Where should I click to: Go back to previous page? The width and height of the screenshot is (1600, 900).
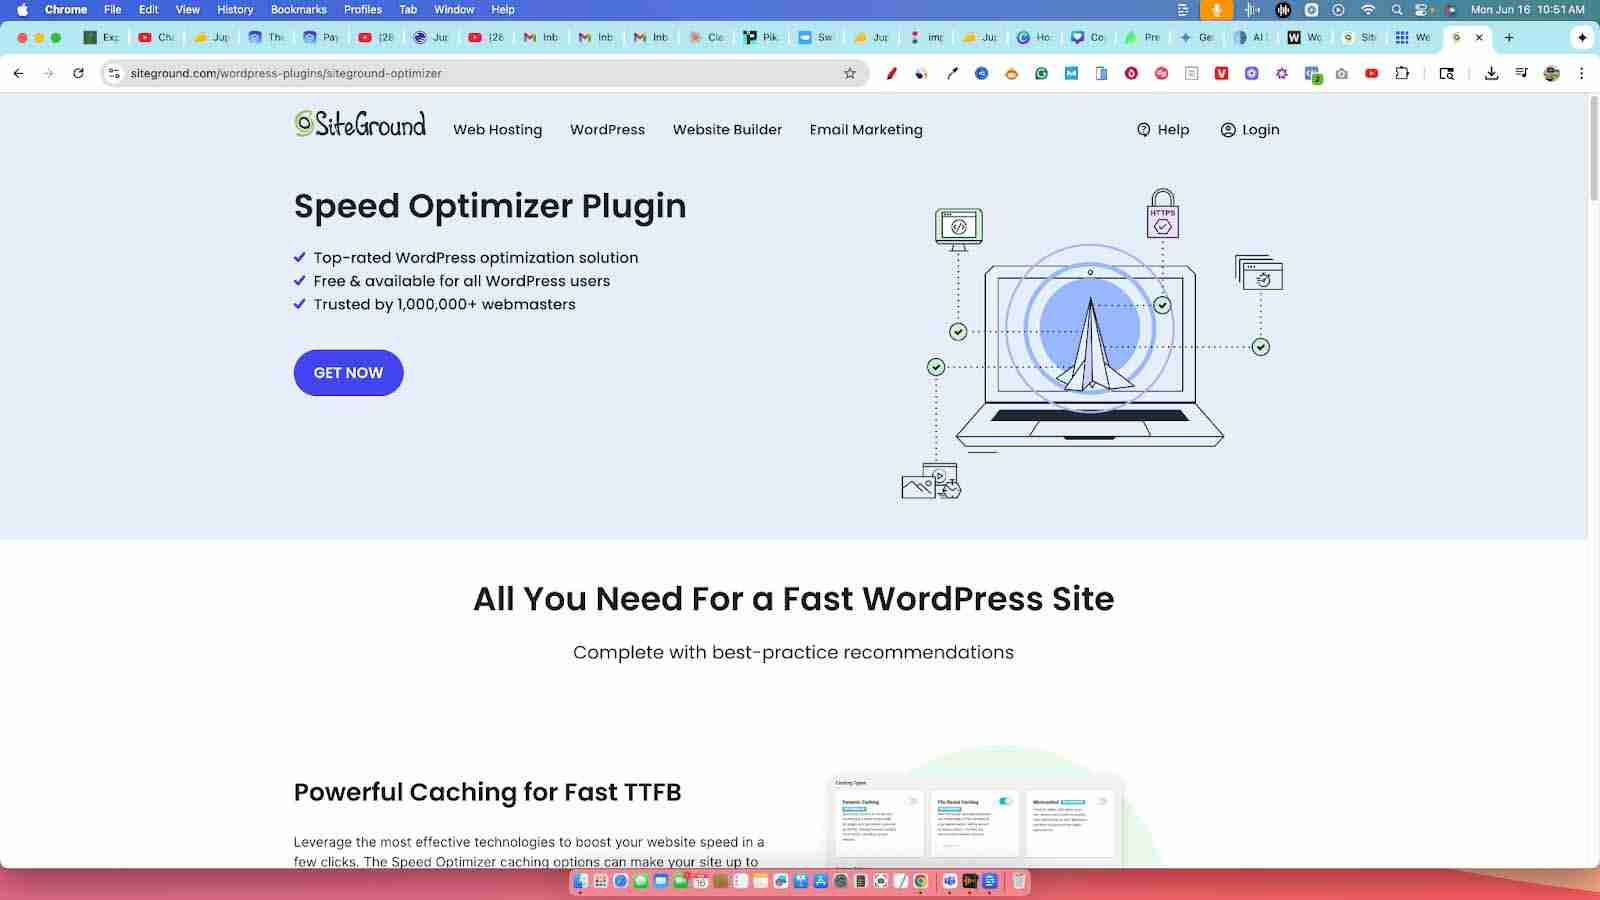coord(18,73)
